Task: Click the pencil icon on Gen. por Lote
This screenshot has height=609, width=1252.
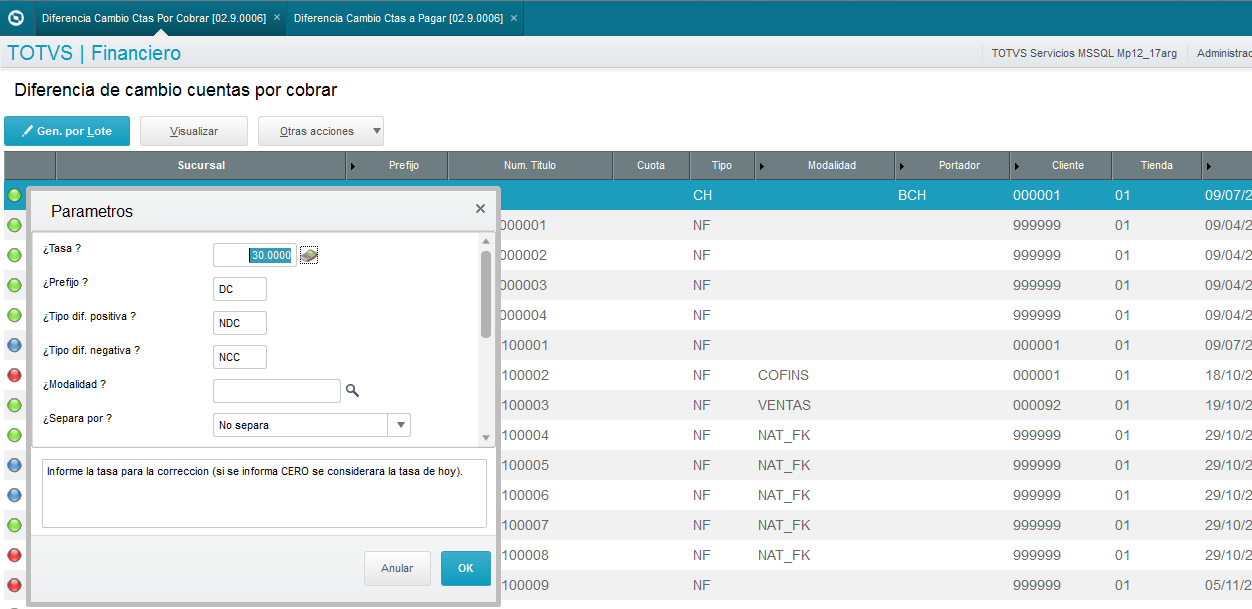Action: (27, 132)
